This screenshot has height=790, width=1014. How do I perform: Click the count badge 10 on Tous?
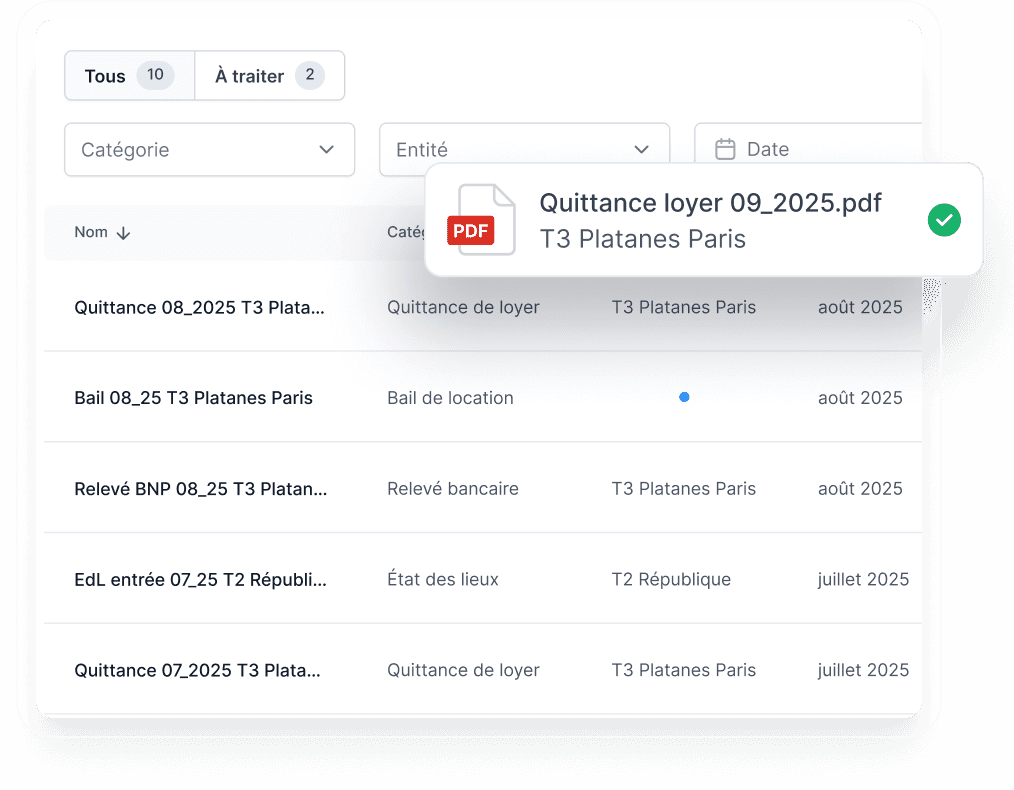155,75
